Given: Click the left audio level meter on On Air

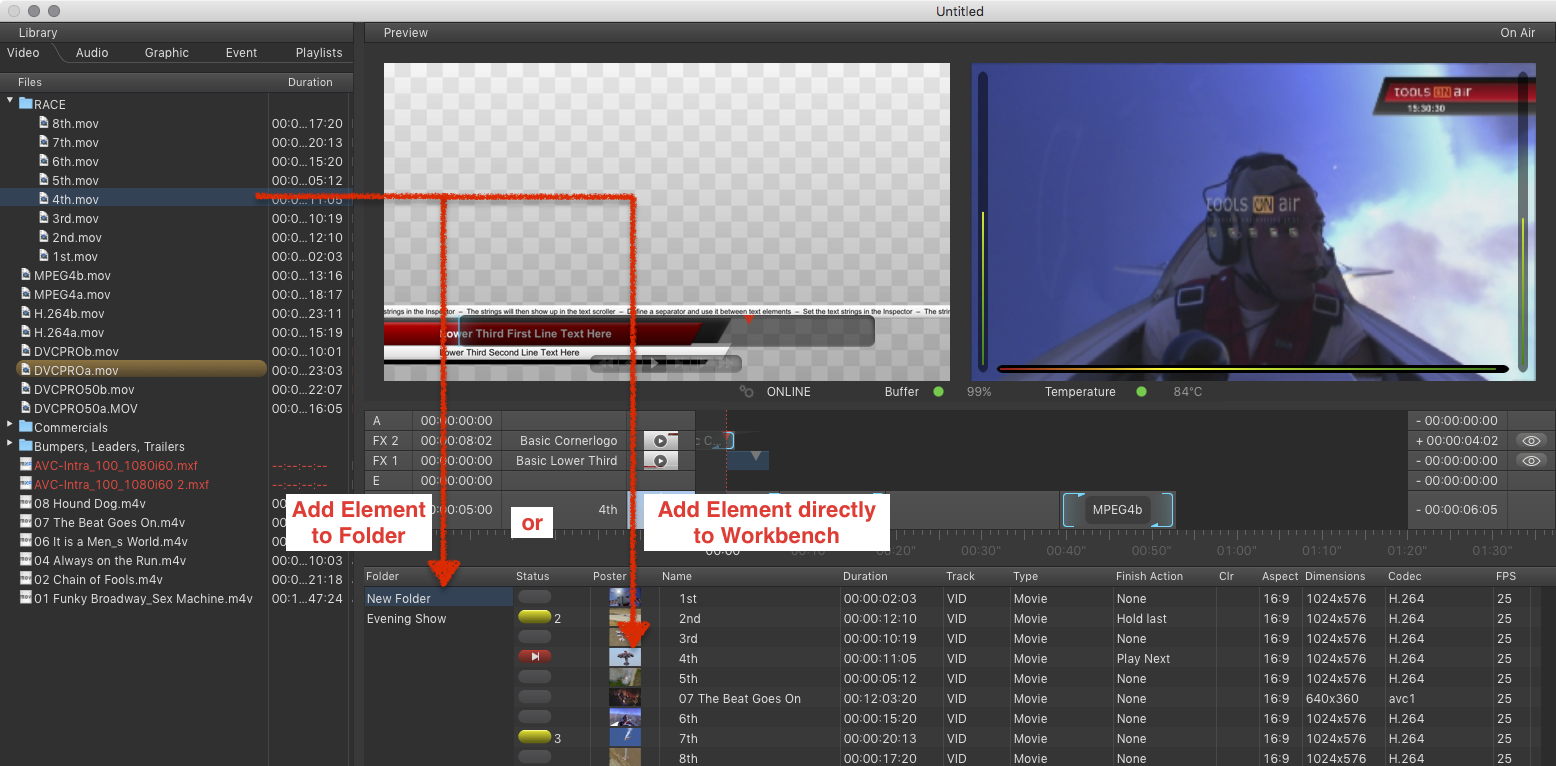Looking at the screenshot, I should point(982,220).
